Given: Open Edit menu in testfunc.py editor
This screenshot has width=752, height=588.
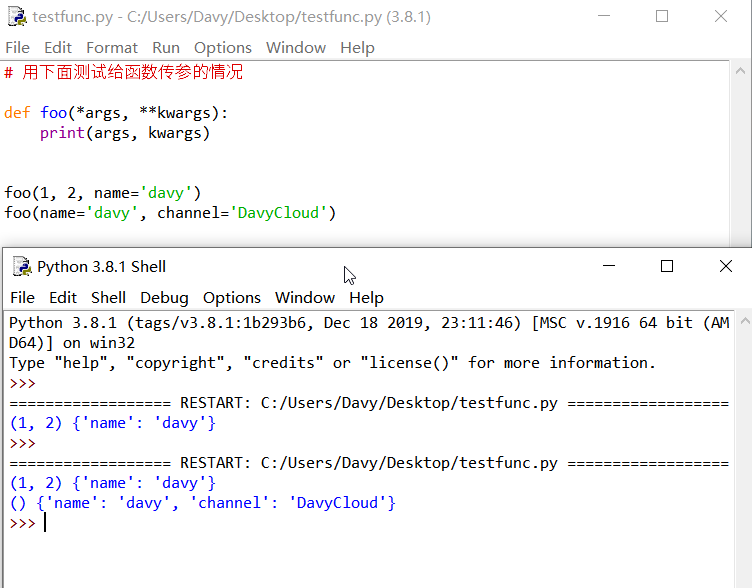Looking at the screenshot, I should [58, 47].
